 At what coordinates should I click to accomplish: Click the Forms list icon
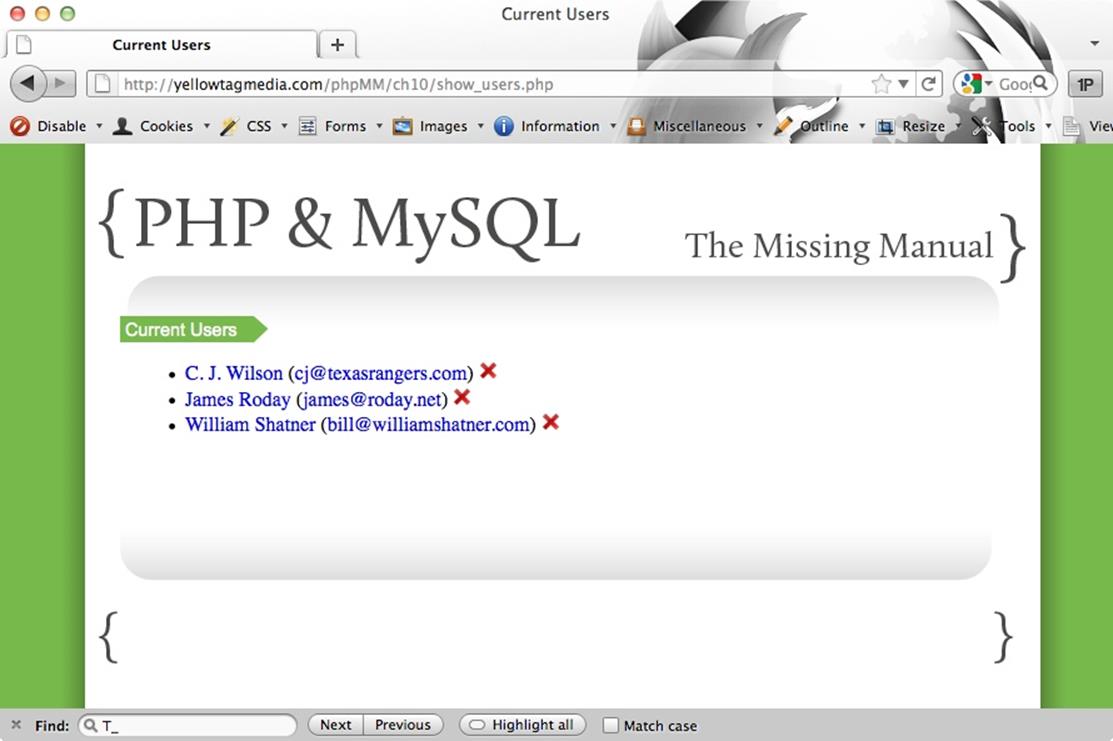click(x=307, y=126)
